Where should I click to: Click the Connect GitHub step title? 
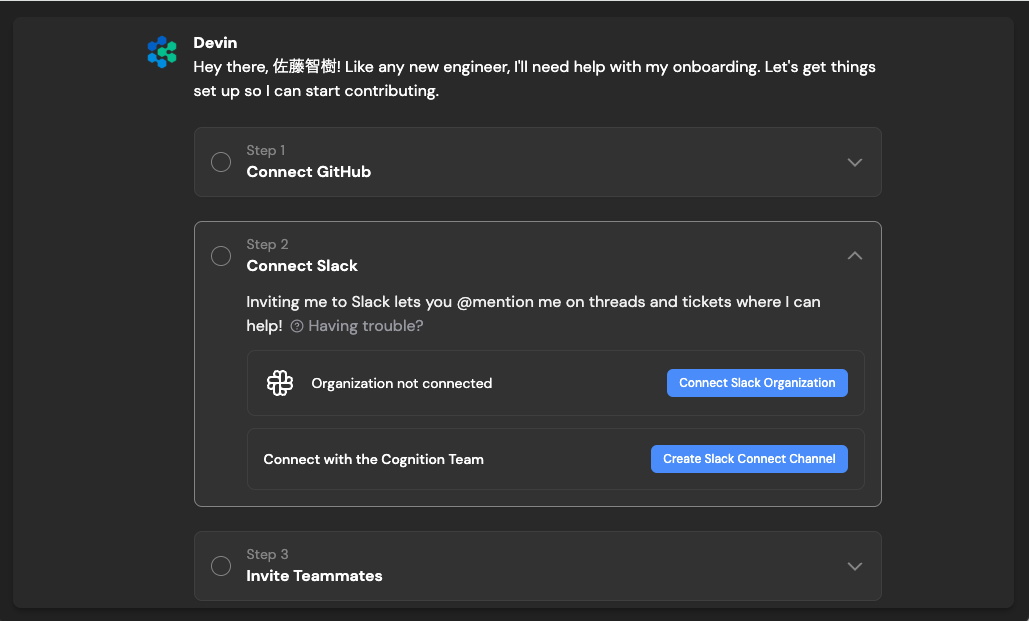click(x=308, y=172)
